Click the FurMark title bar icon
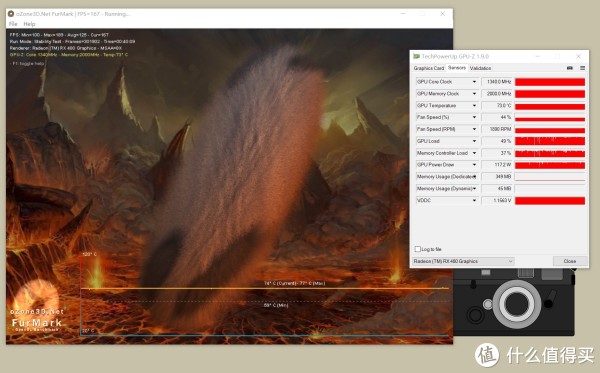This screenshot has width=600, height=373. 11,14
